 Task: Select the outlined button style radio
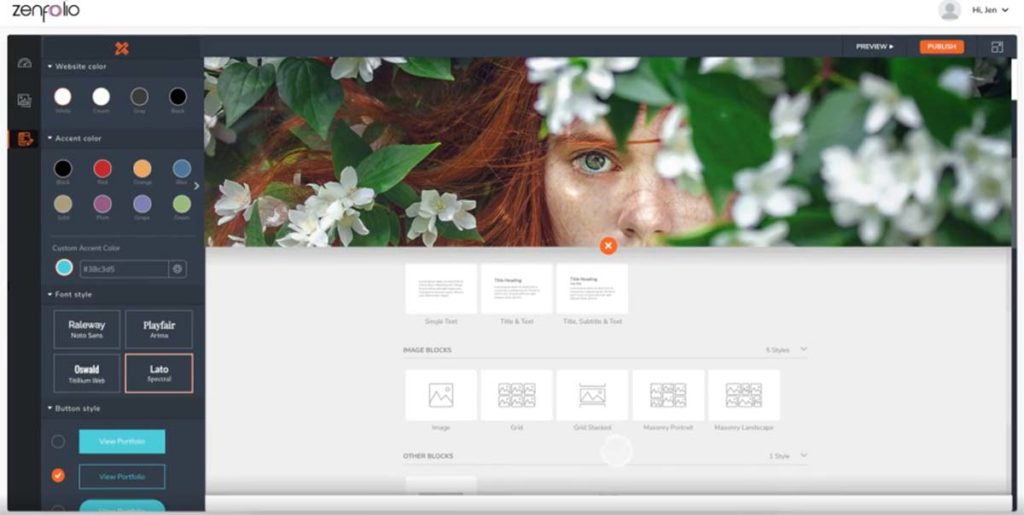click(58, 476)
